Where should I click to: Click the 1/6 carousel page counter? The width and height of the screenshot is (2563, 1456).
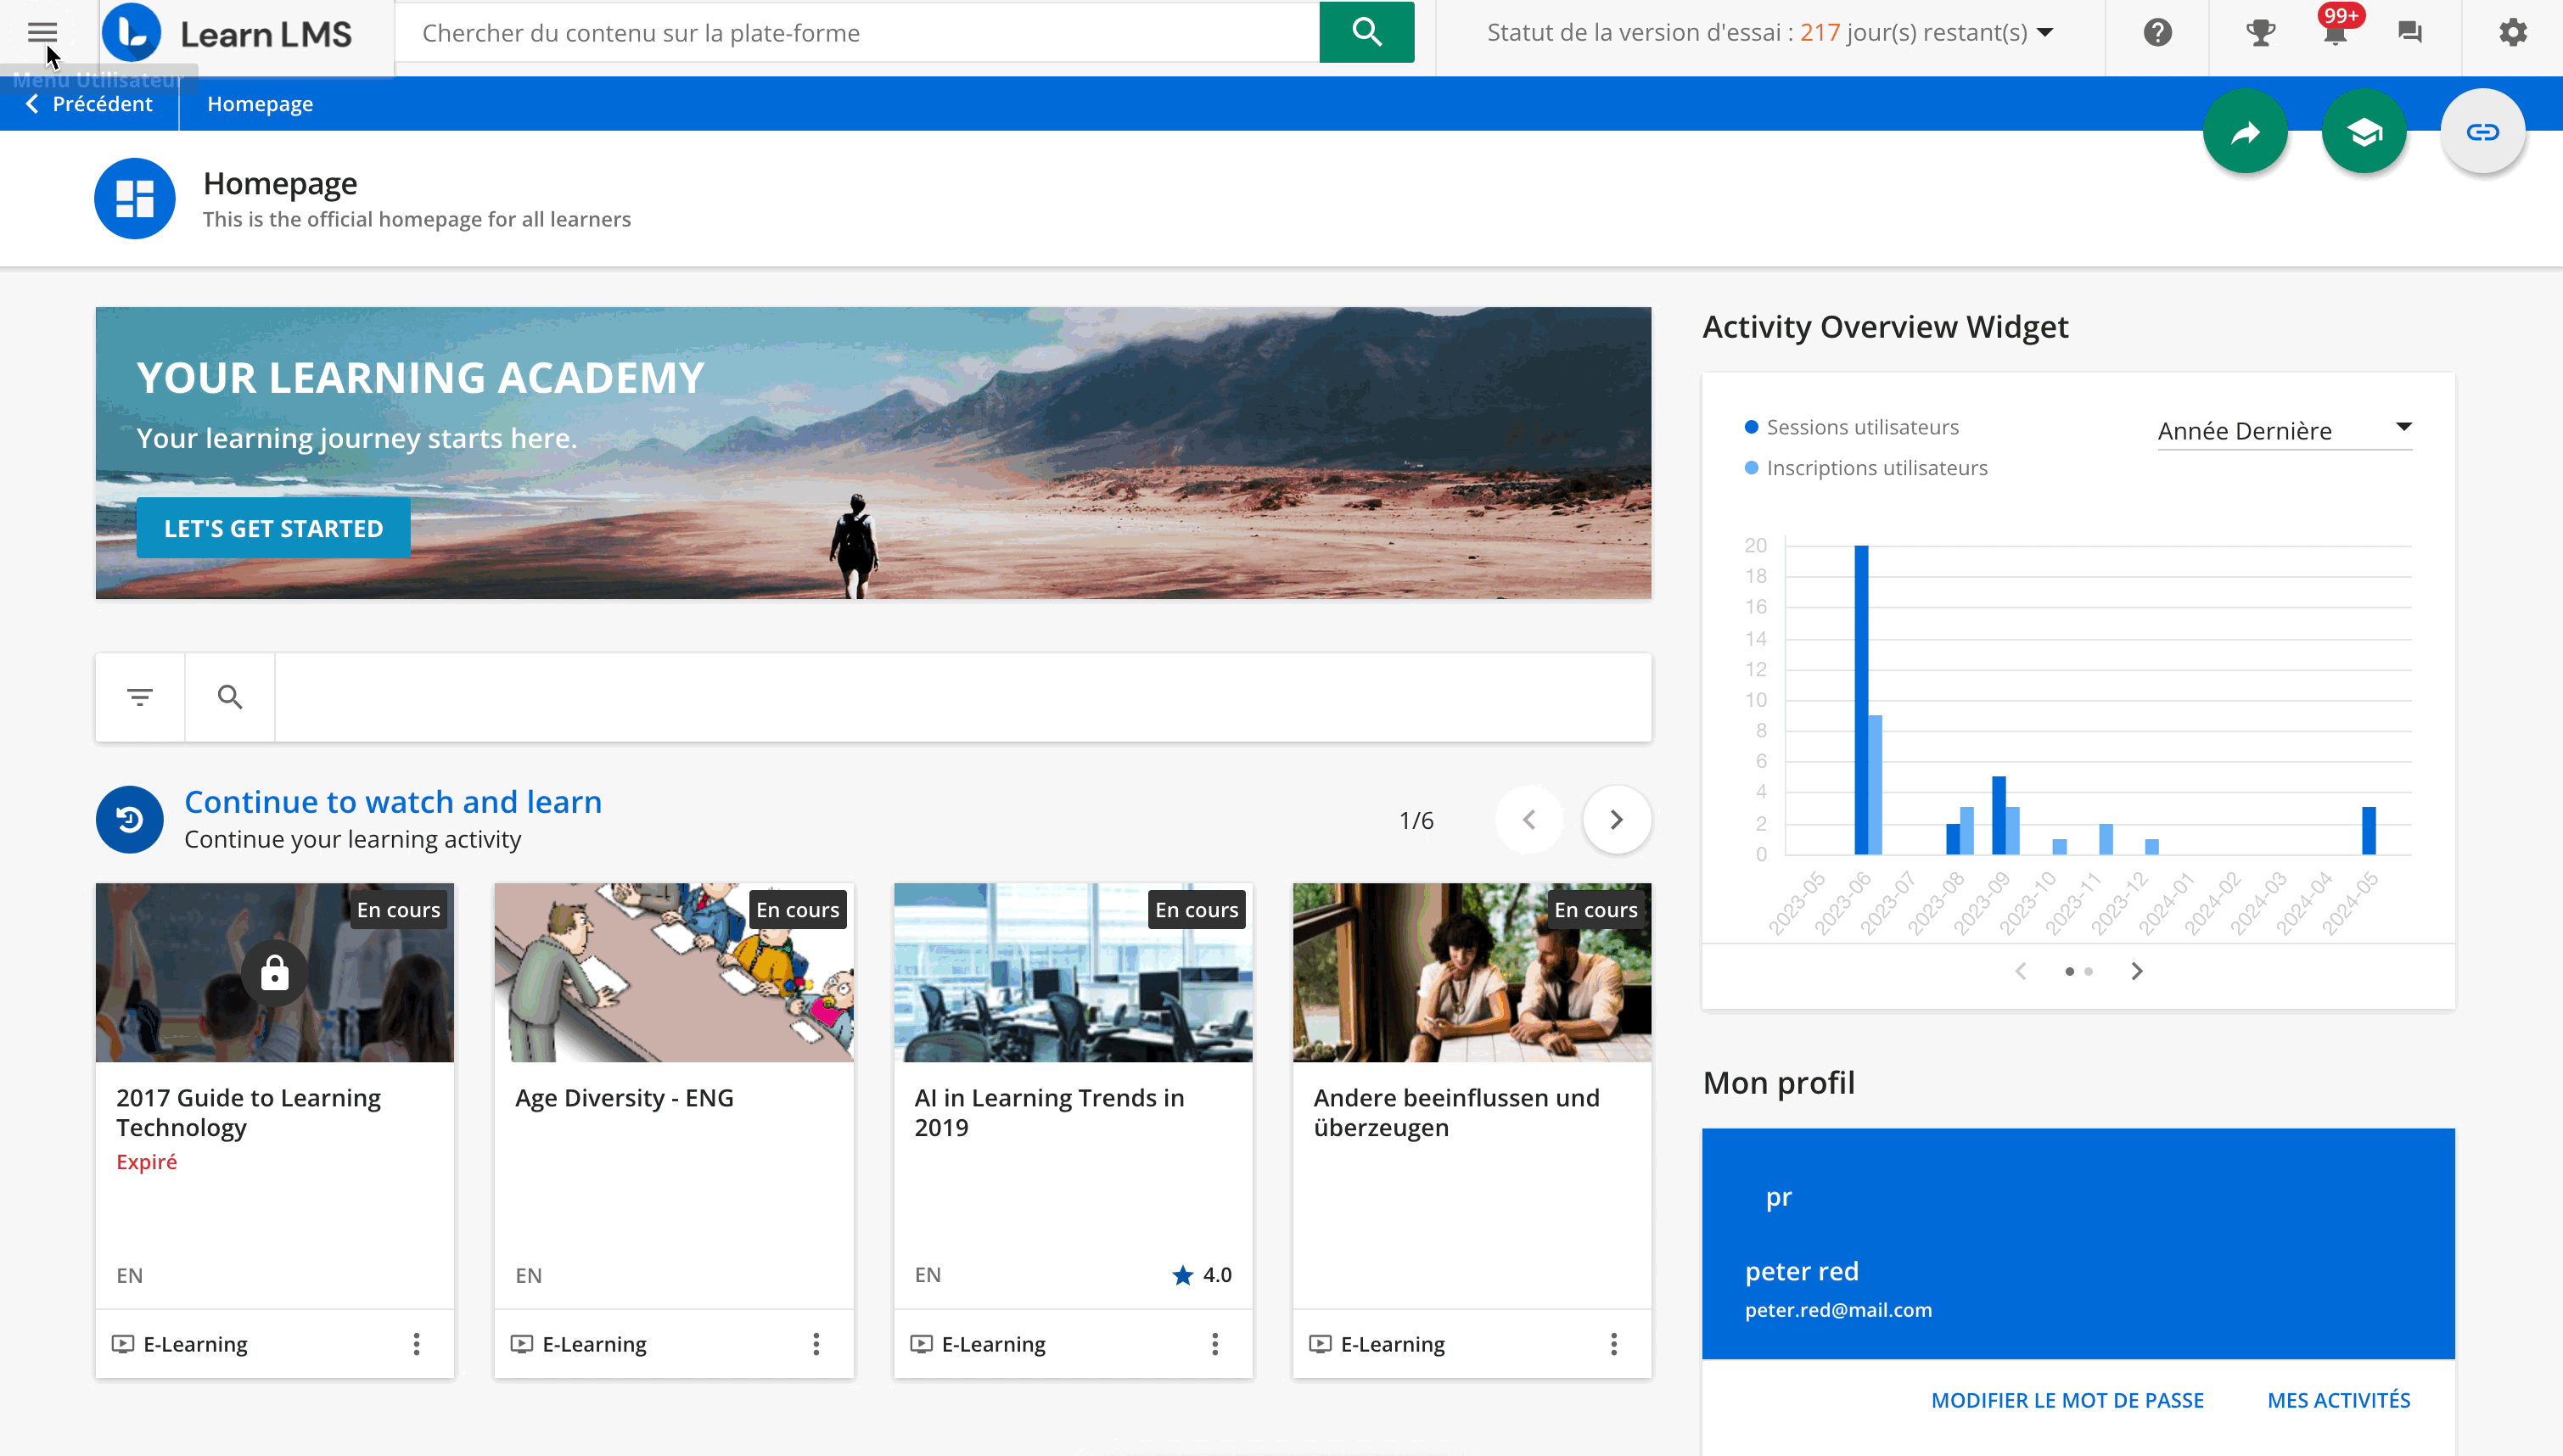1416,821
